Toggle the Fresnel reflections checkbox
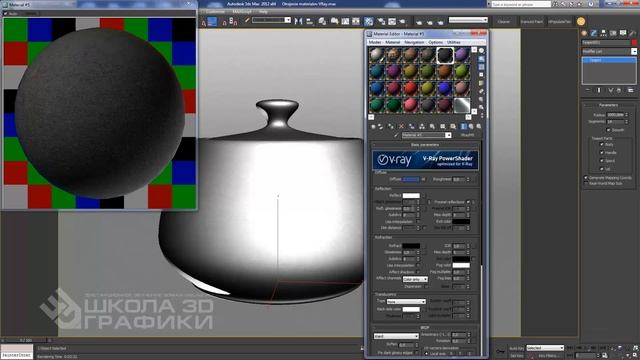 pos(468,202)
